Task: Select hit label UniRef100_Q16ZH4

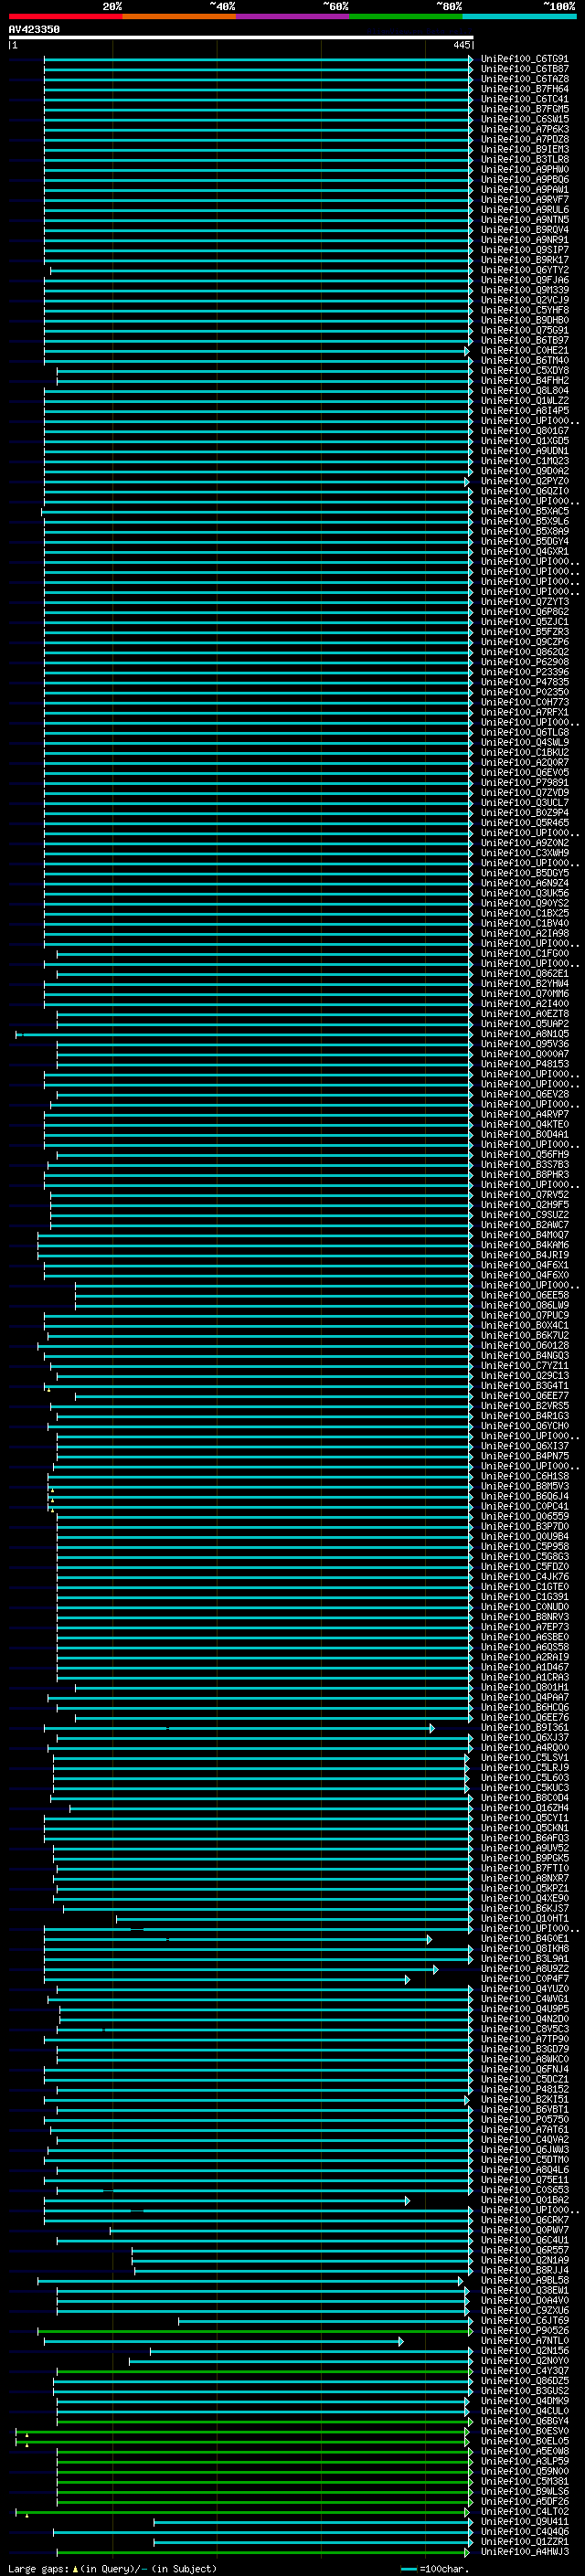Action: pos(524,1808)
